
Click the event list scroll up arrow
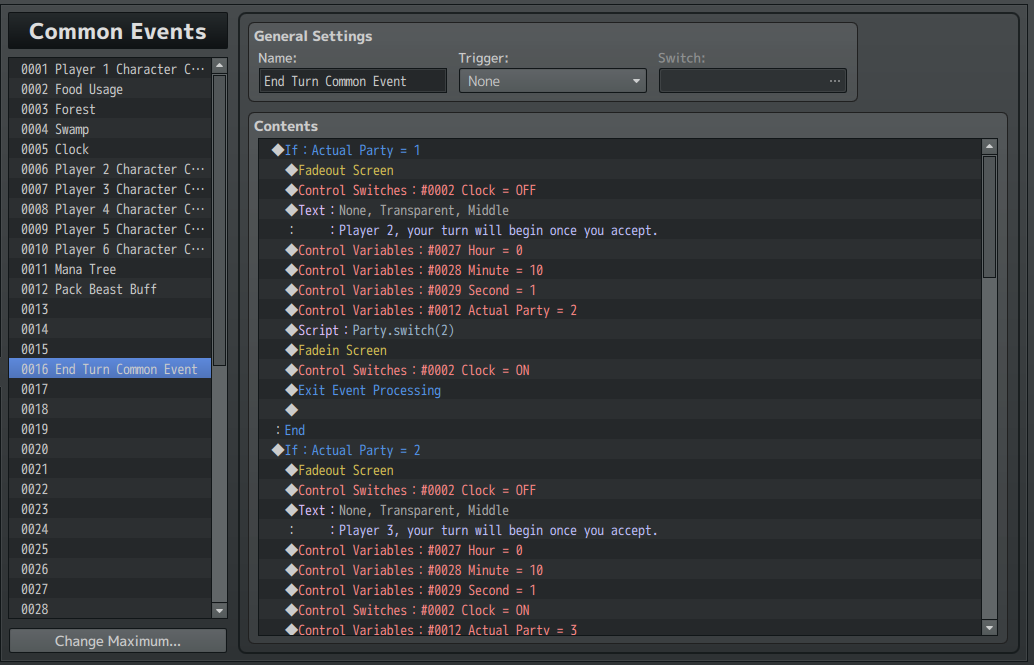coord(220,65)
